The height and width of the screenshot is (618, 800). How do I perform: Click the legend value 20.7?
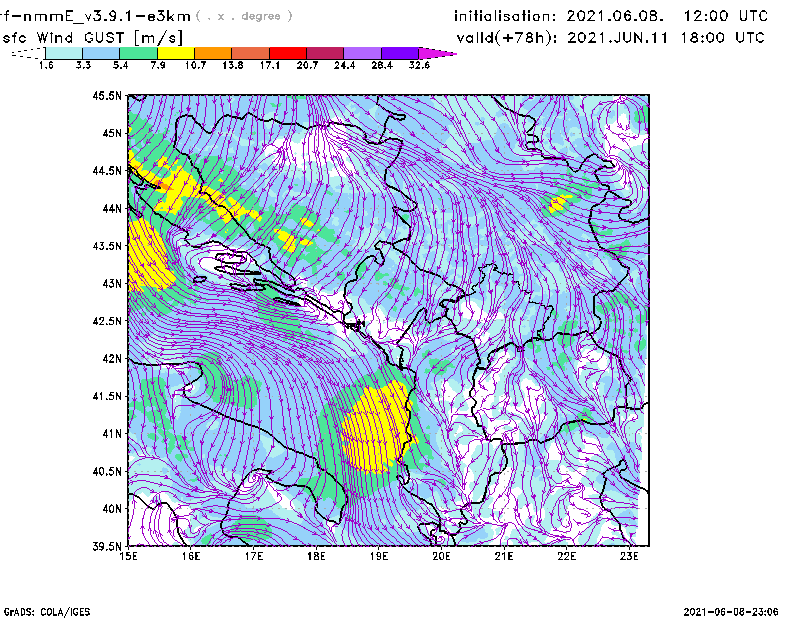307,65
